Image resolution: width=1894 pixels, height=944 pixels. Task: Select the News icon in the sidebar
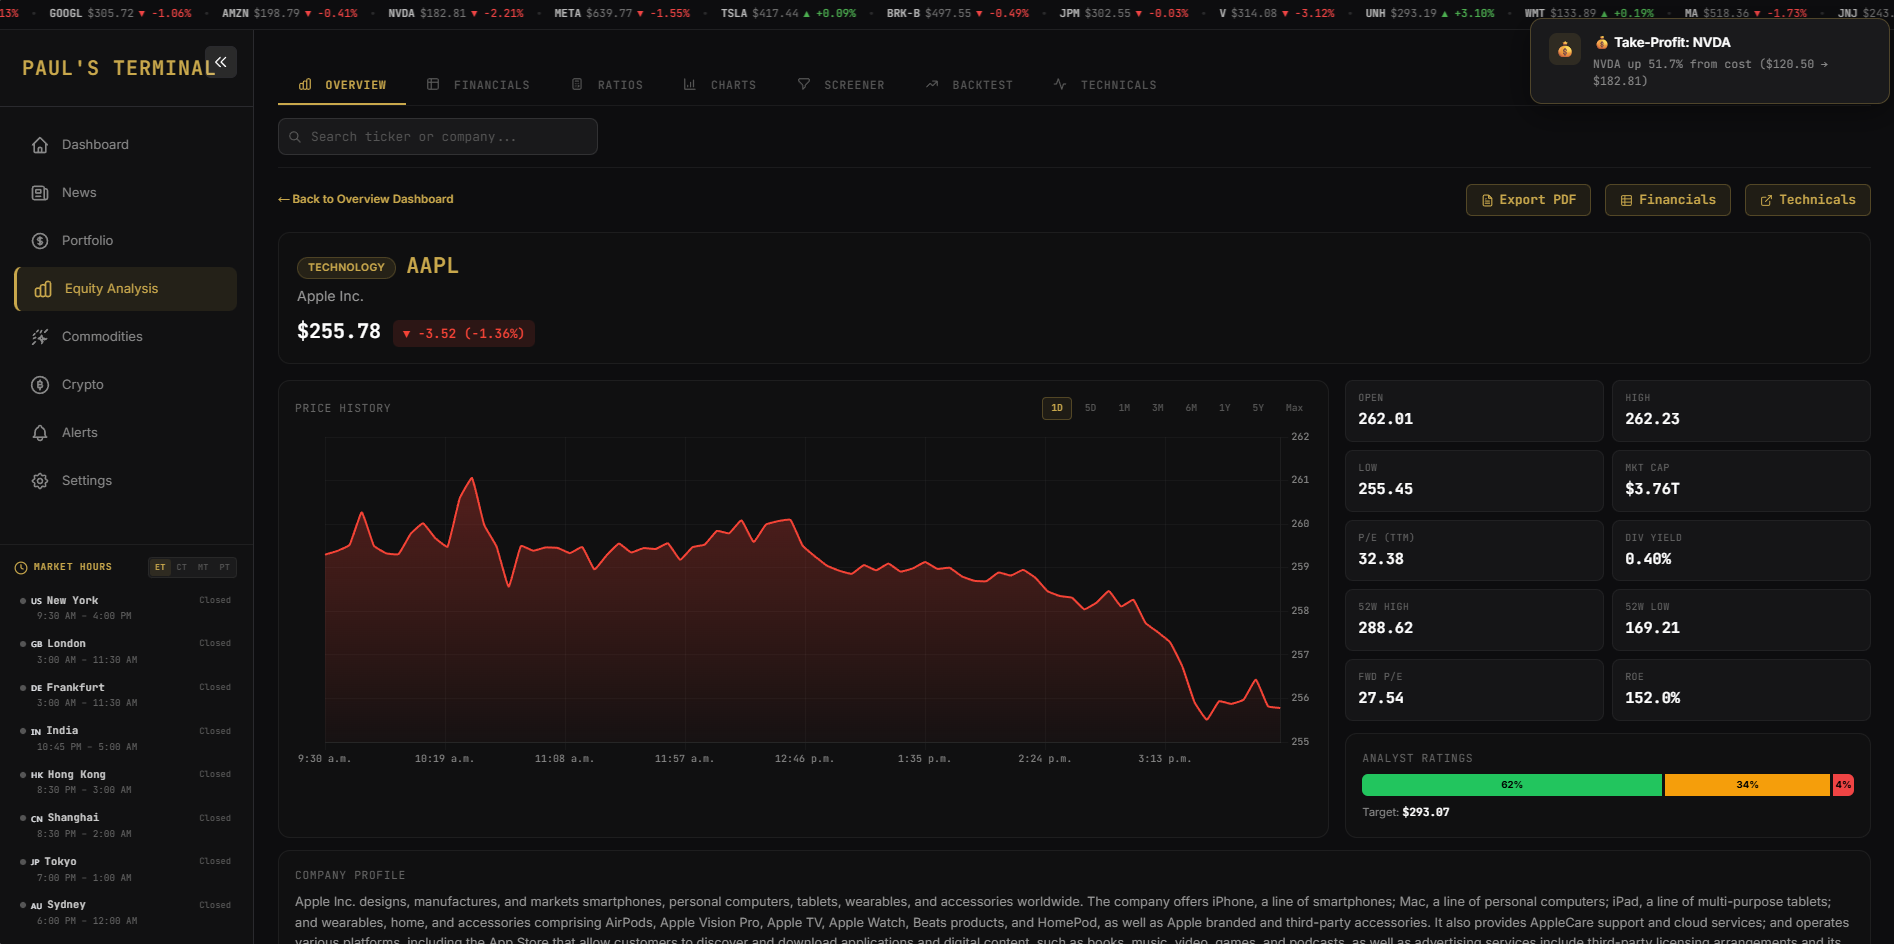(x=40, y=192)
